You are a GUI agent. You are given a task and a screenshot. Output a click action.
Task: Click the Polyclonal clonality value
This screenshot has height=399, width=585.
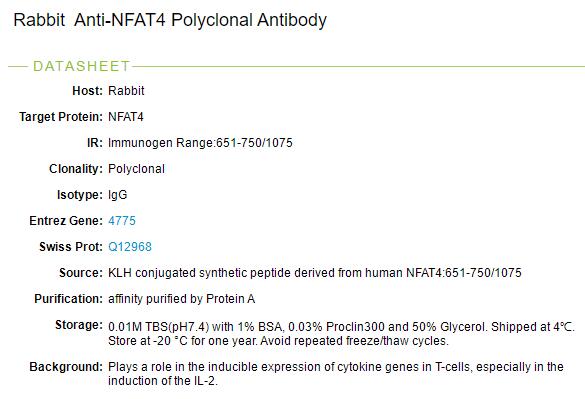pyautogui.click(x=136, y=169)
